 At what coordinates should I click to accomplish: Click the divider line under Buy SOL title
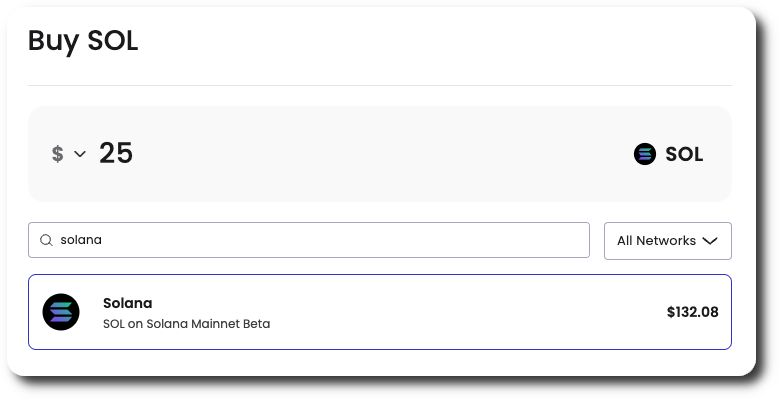click(380, 85)
